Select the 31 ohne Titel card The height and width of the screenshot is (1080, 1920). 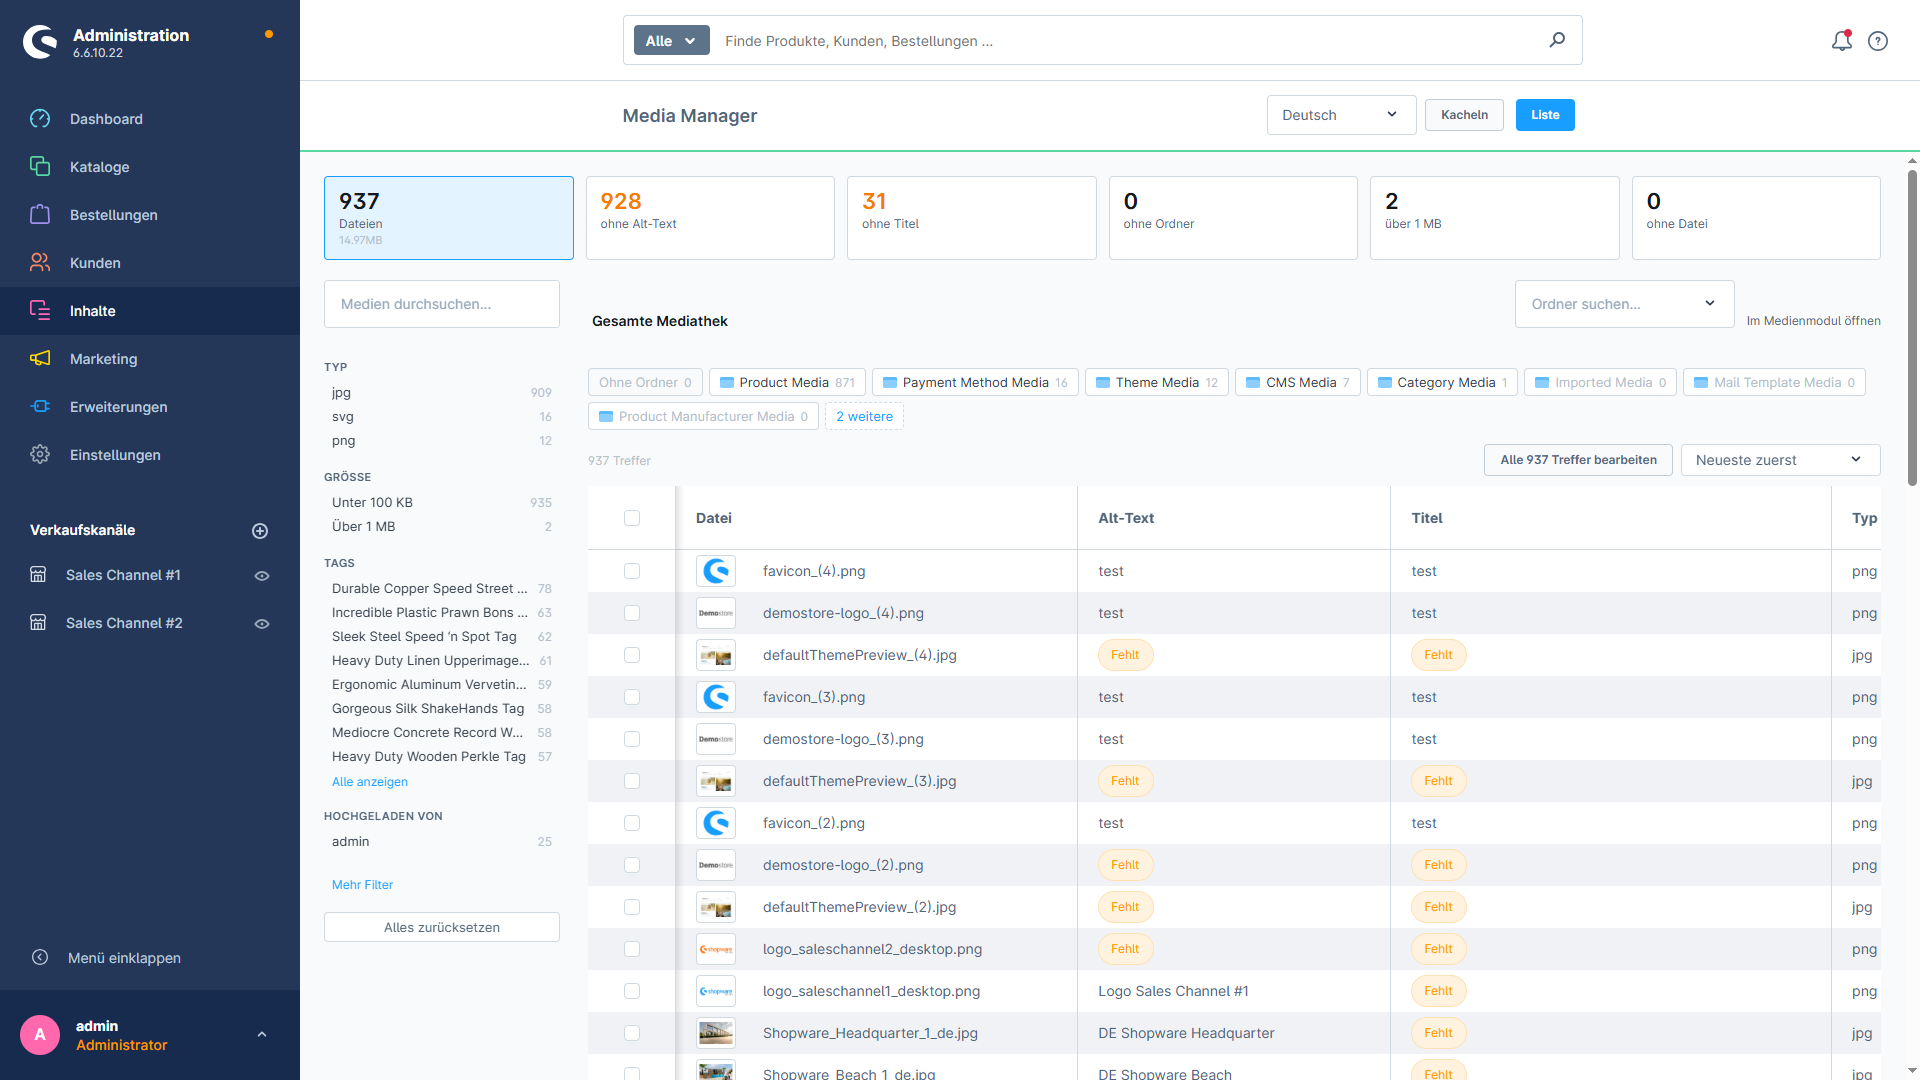click(x=971, y=218)
